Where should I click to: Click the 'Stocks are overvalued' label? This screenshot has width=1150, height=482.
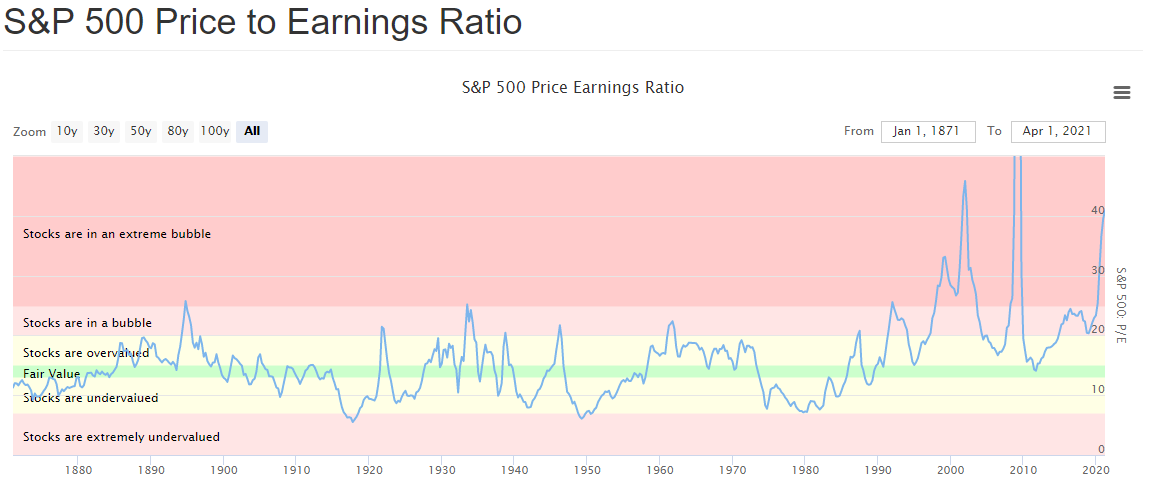(x=86, y=353)
